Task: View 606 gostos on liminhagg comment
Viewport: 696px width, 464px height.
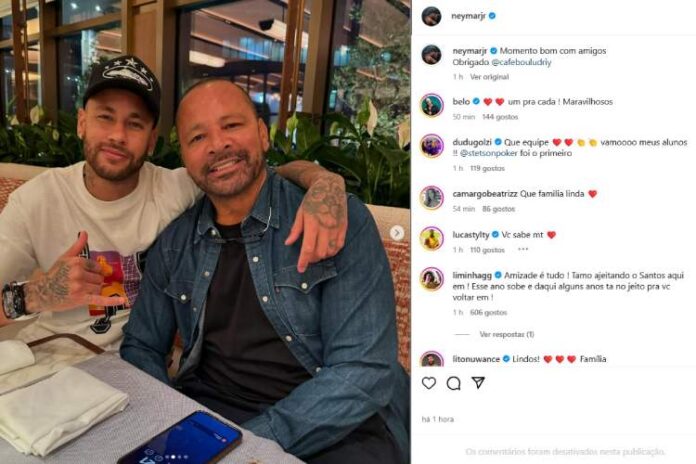Action: (488, 313)
